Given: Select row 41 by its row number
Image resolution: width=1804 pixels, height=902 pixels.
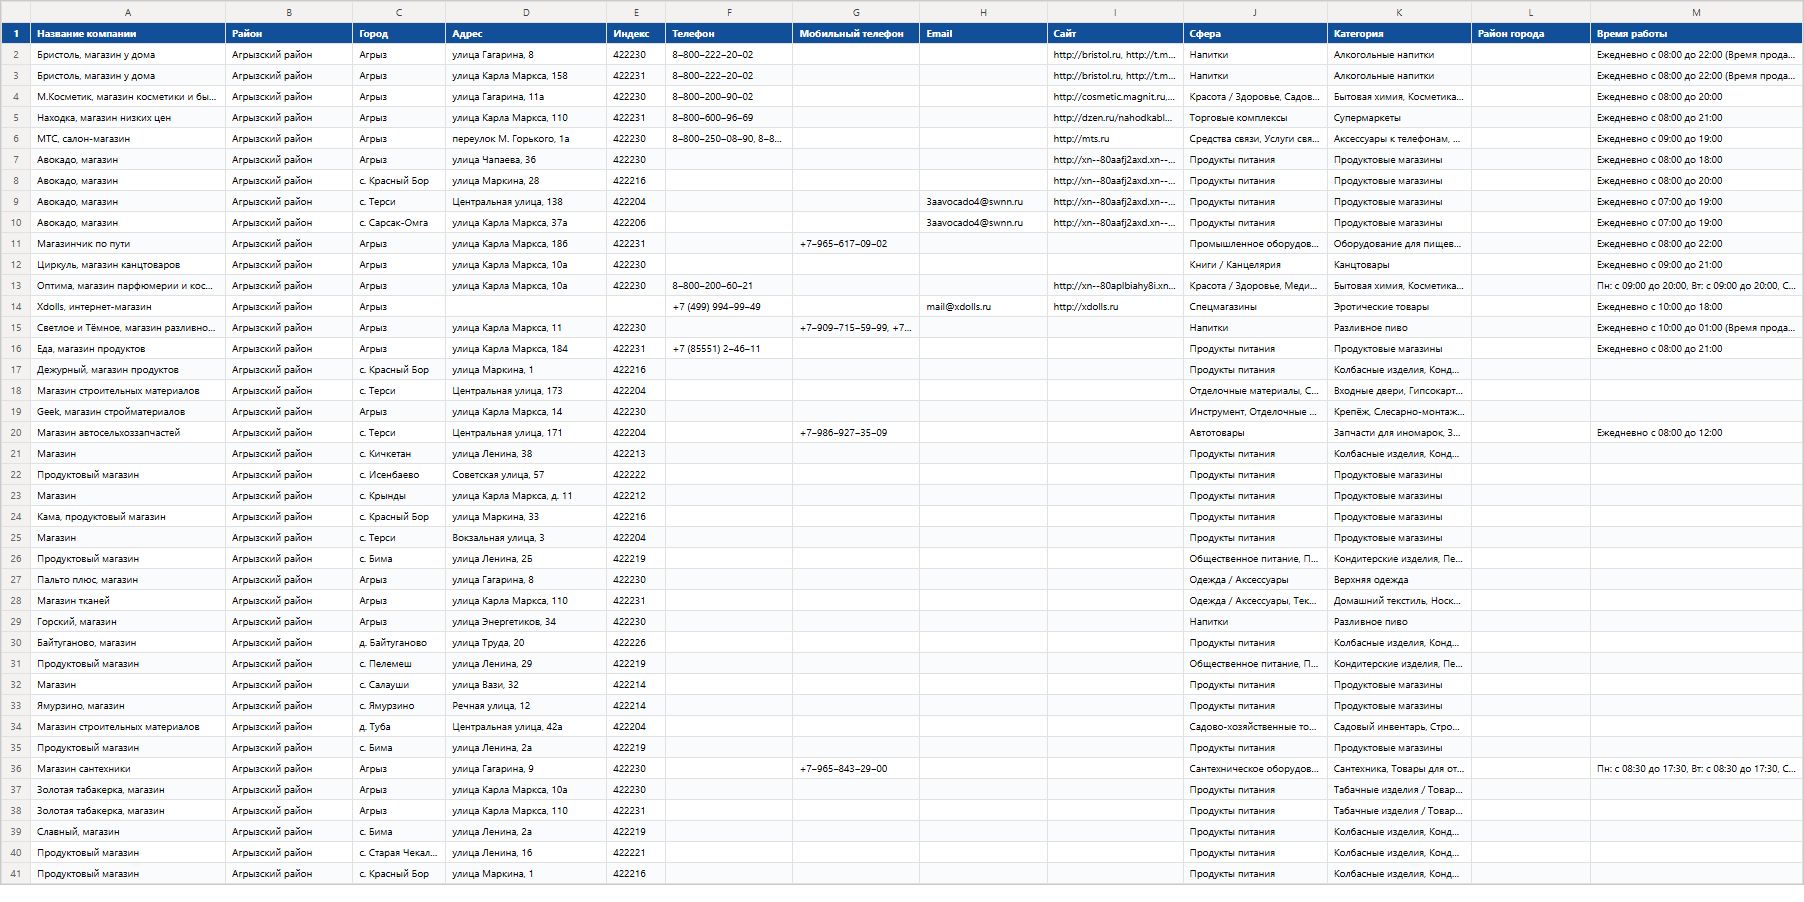Looking at the screenshot, I should point(15,874).
